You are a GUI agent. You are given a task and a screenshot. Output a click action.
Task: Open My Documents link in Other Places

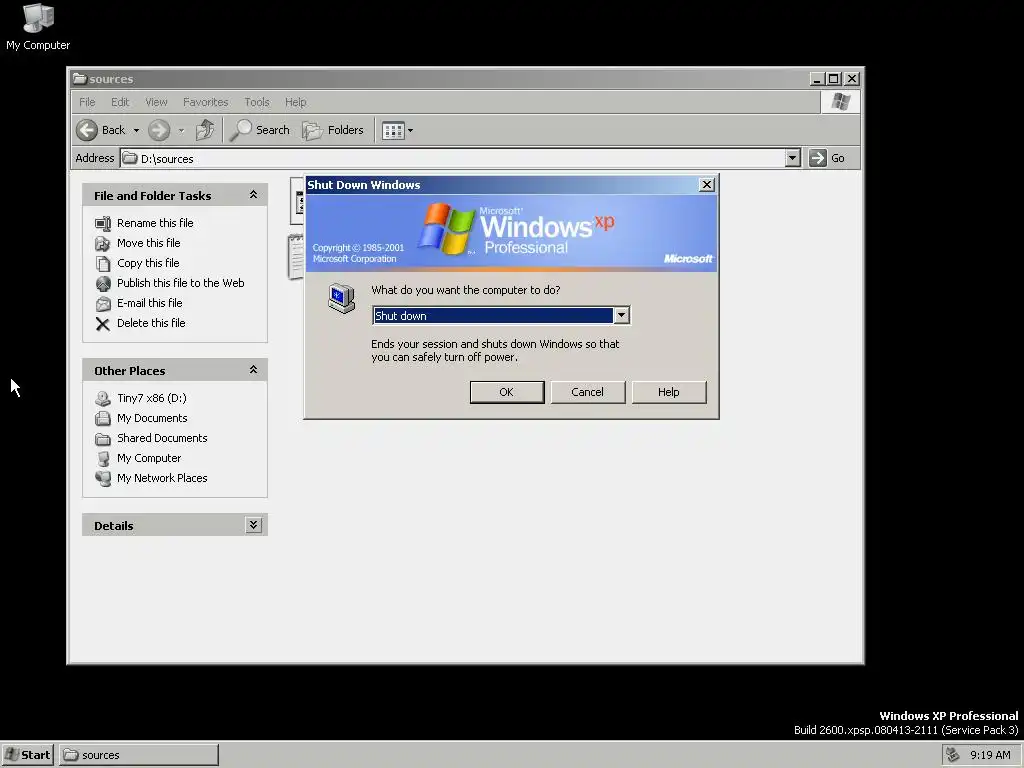coord(152,418)
